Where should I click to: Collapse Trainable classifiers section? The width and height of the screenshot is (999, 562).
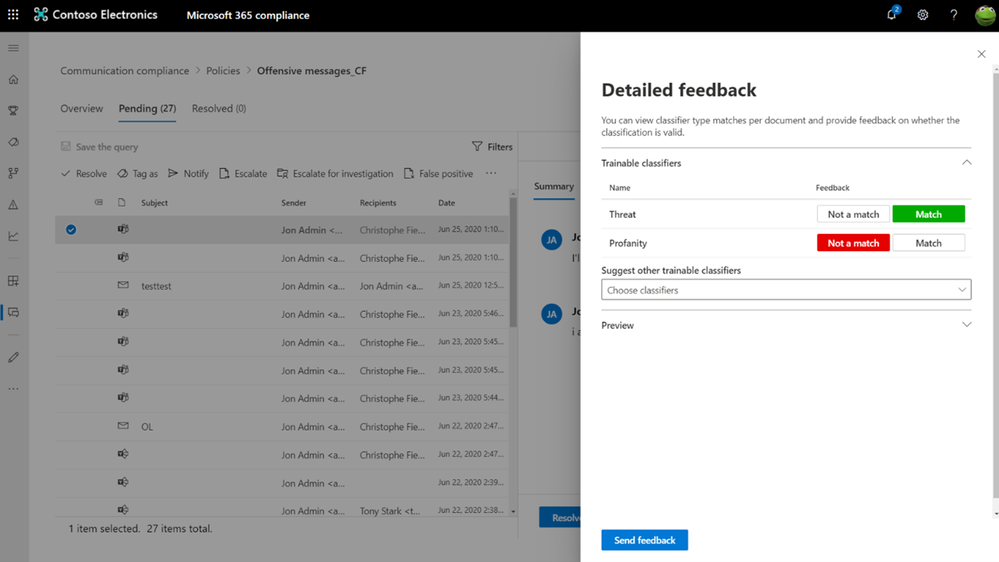[x=967, y=162]
